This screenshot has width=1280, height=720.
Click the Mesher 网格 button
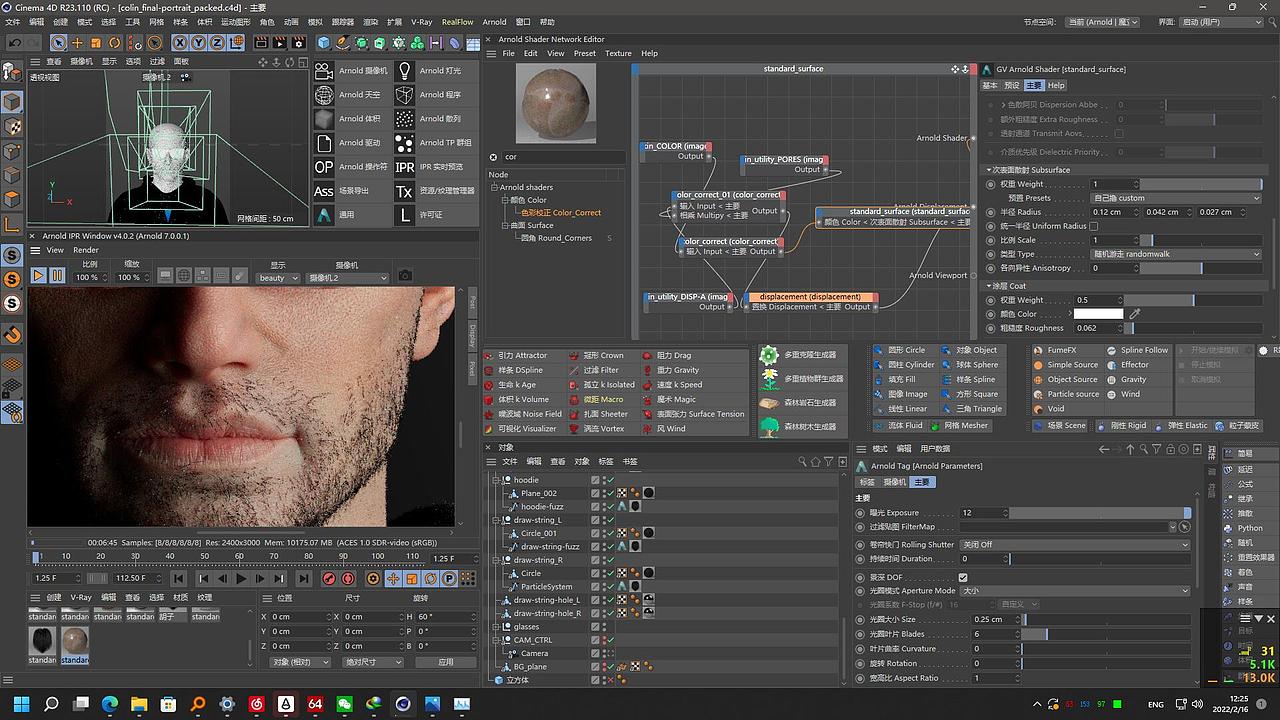(x=959, y=425)
